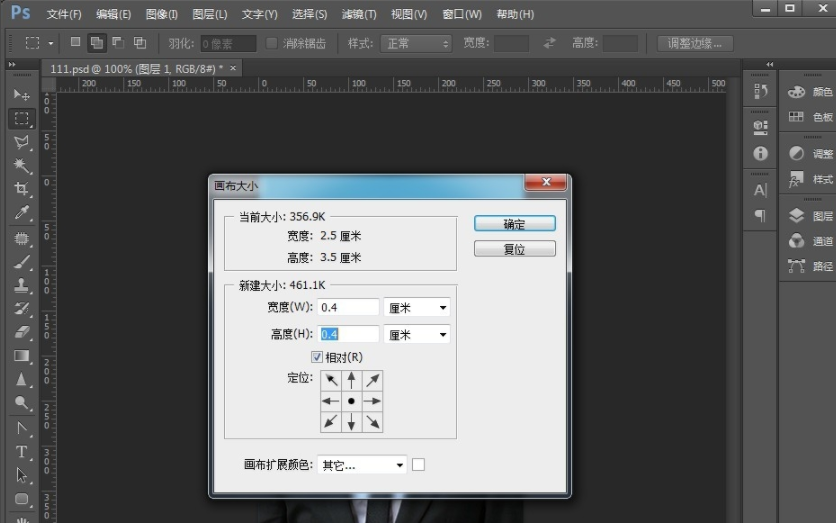Select the Rectangular Marquee tool

21,118
